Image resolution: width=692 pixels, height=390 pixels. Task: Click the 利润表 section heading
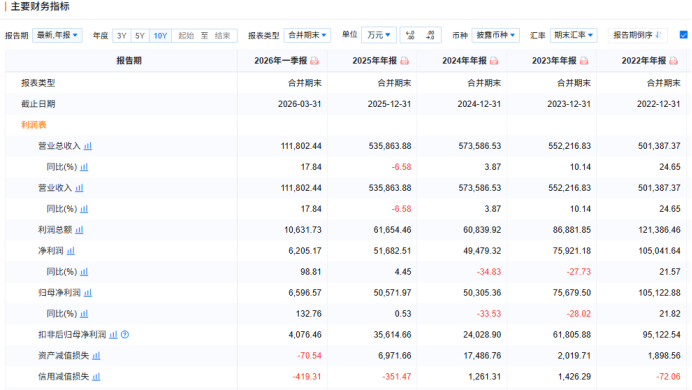[x=34, y=125]
